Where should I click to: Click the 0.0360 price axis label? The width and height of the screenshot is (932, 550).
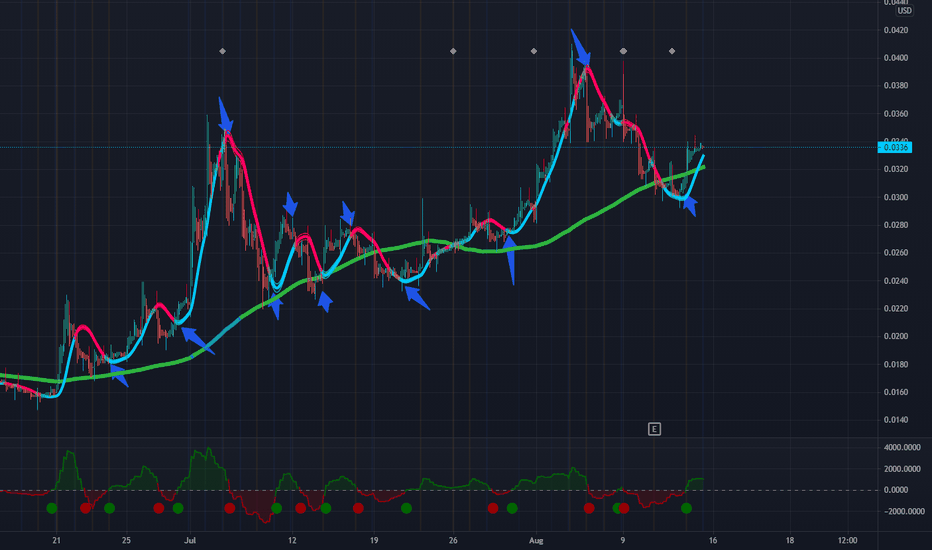(896, 114)
